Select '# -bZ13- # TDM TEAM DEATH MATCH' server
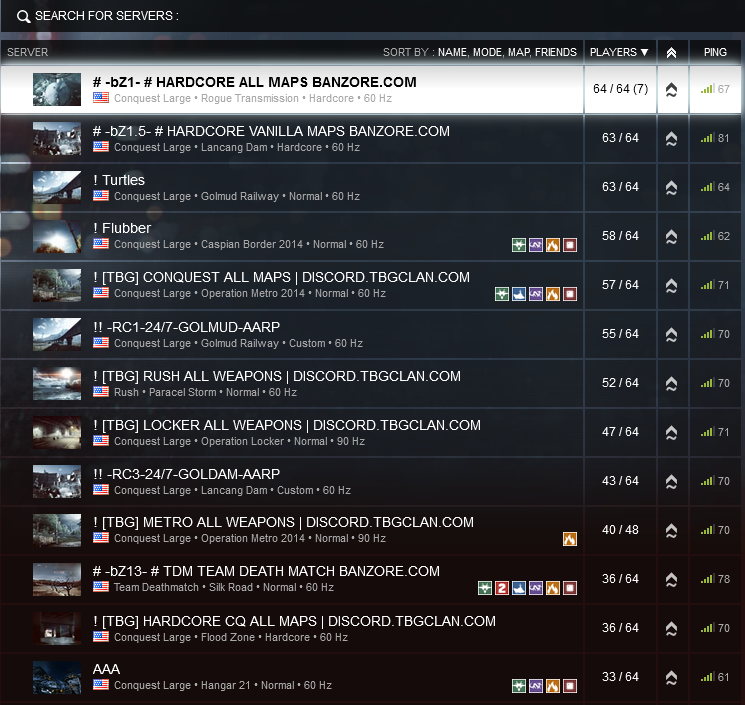This screenshot has height=705, width=745. click(266, 571)
